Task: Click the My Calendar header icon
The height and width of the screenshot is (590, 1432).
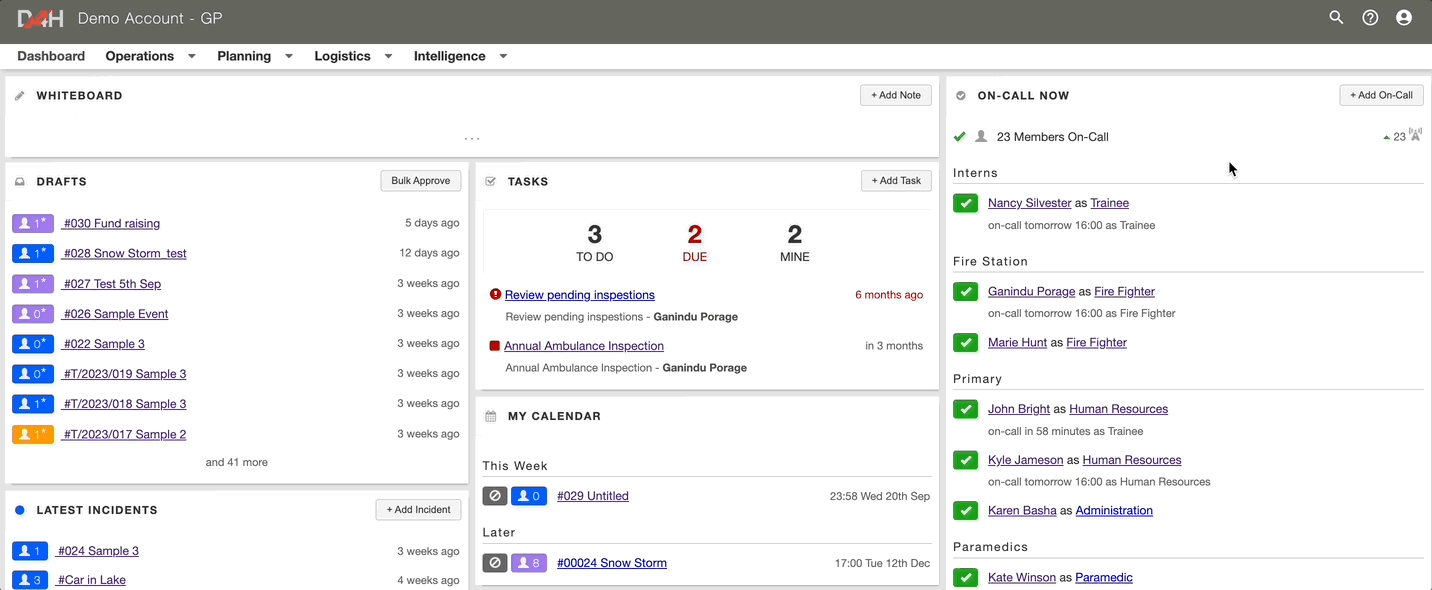Action: pyautogui.click(x=490, y=416)
